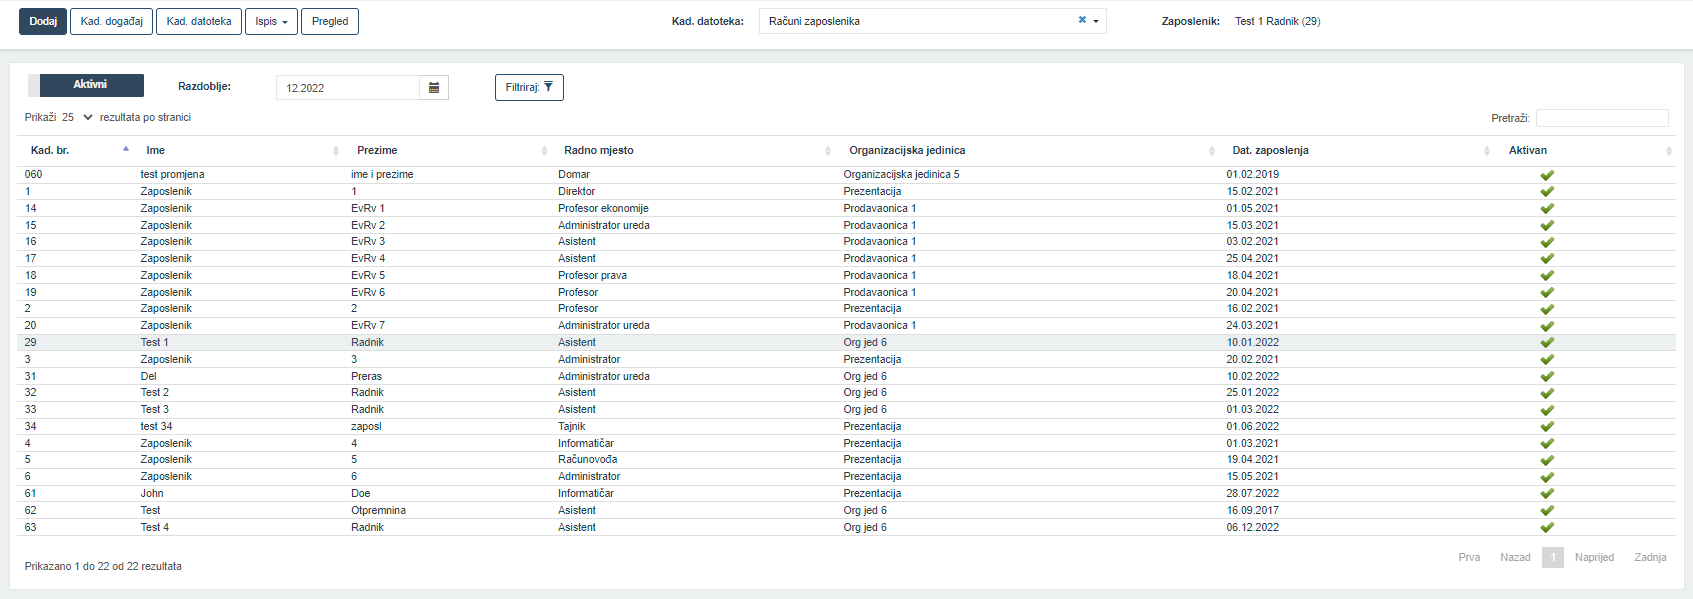Clear the Računi zaposlenika selection with x

coord(1082,20)
